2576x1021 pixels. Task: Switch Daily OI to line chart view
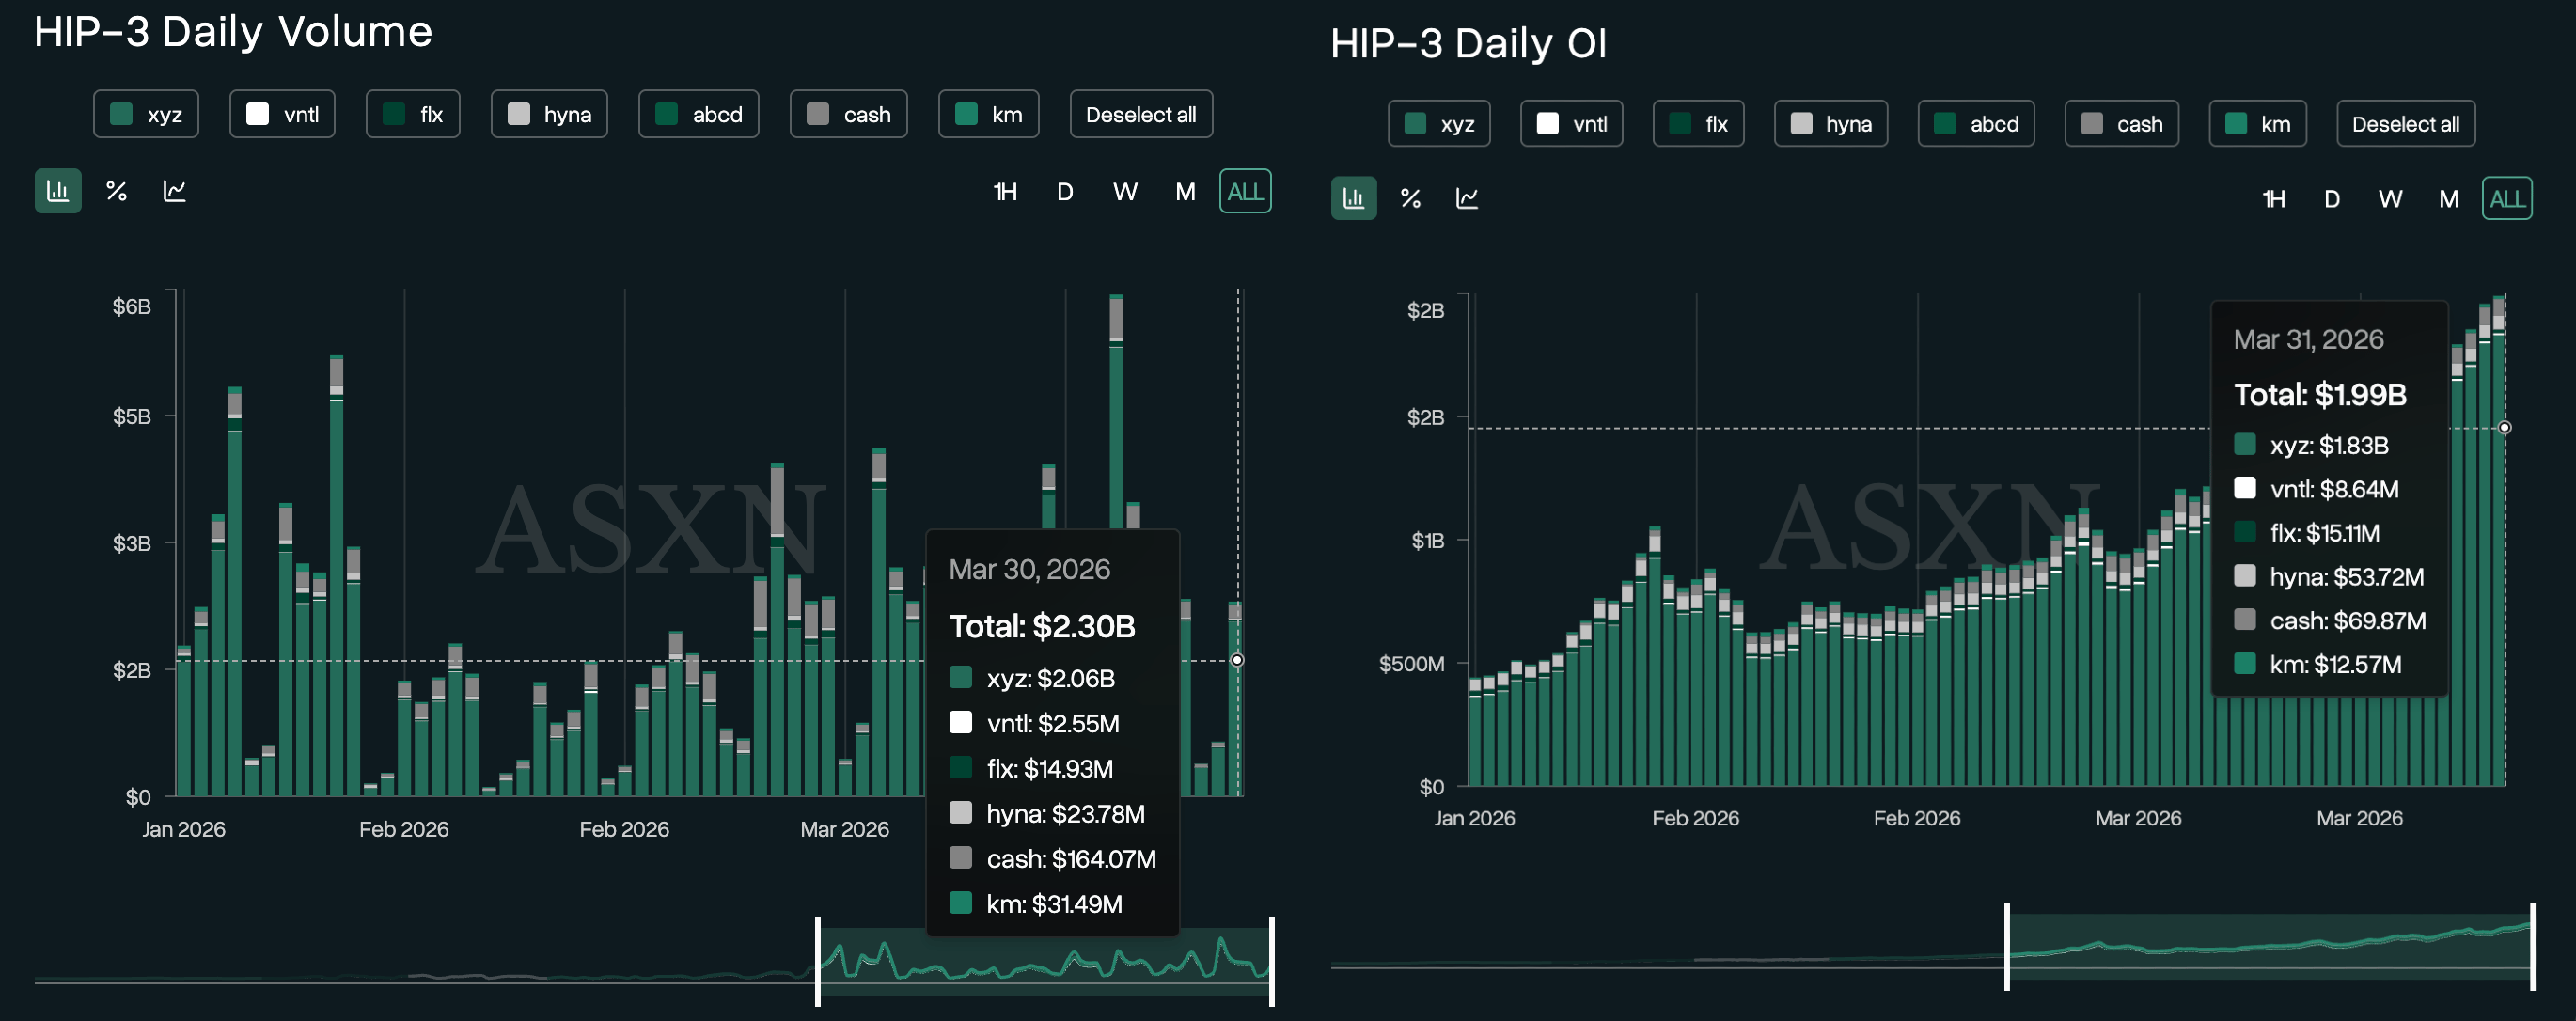point(1467,198)
